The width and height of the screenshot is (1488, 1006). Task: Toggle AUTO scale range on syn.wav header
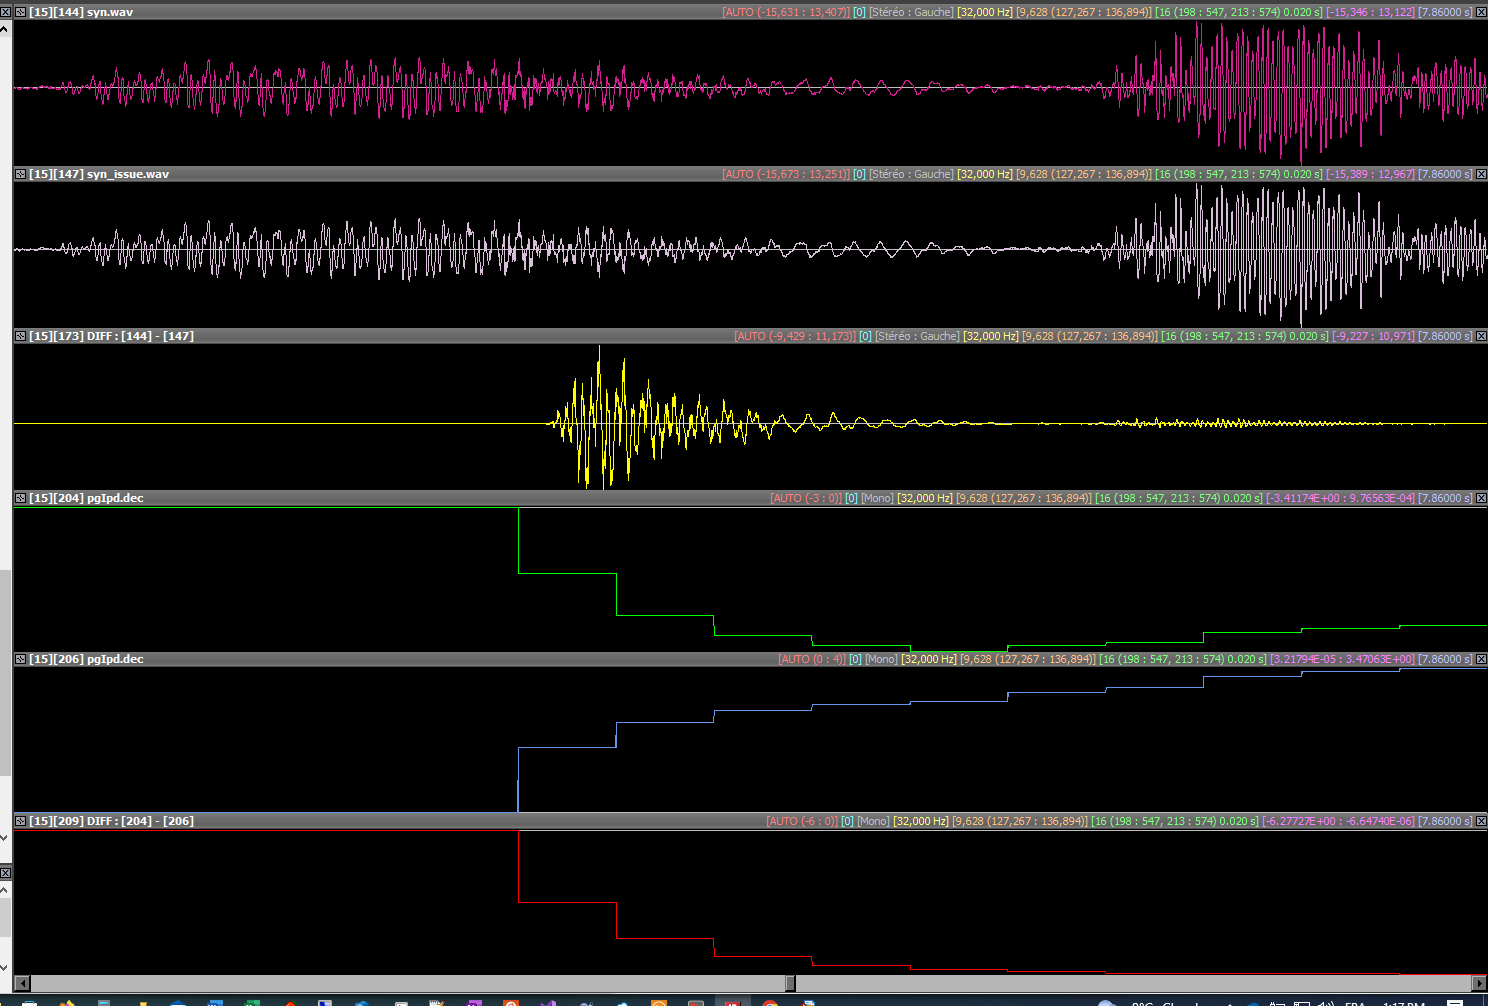(x=785, y=12)
